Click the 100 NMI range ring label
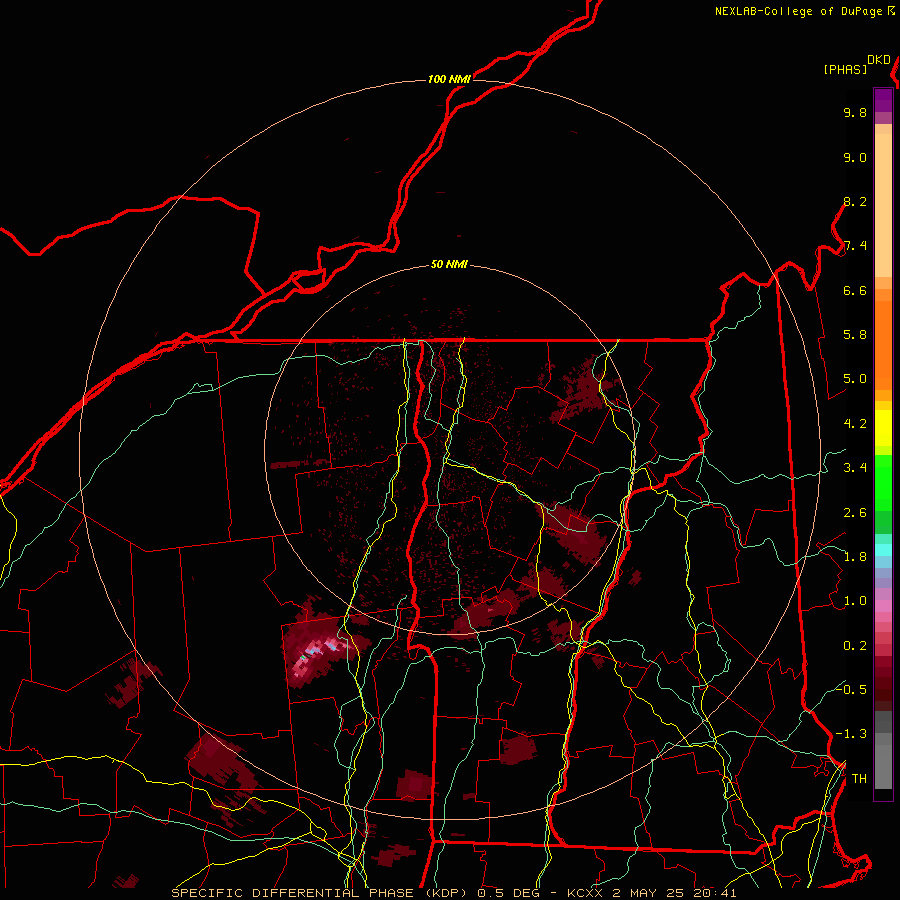Viewport: 900px width, 900px height. coord(449,79)
